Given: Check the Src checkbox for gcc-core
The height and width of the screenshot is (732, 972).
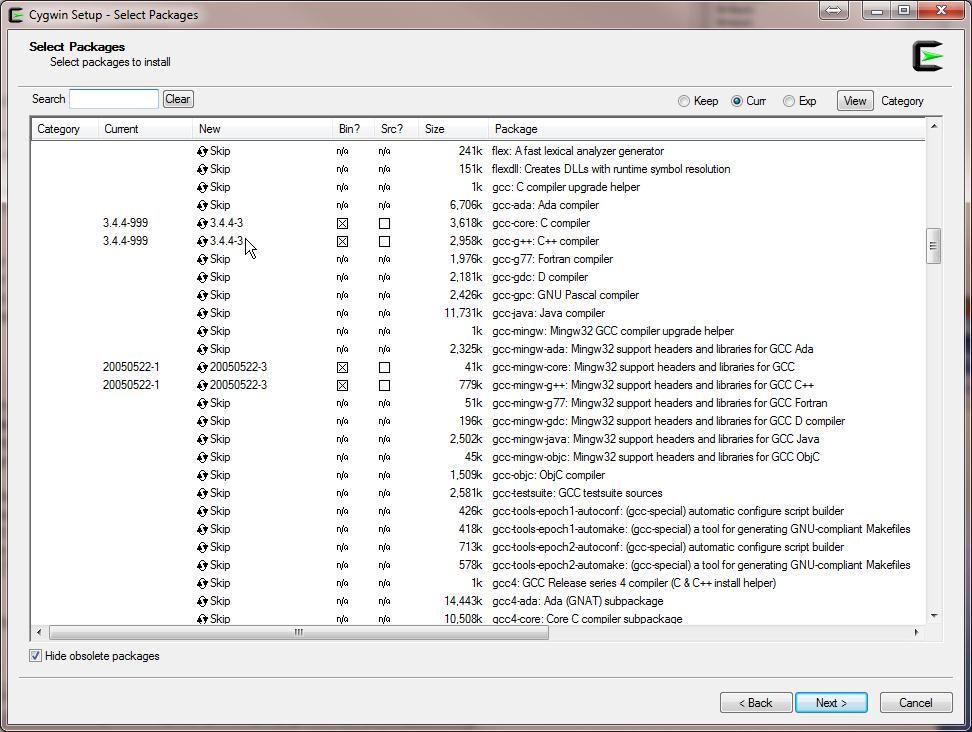Looking at the screenshot, I should tap(384, 223).
